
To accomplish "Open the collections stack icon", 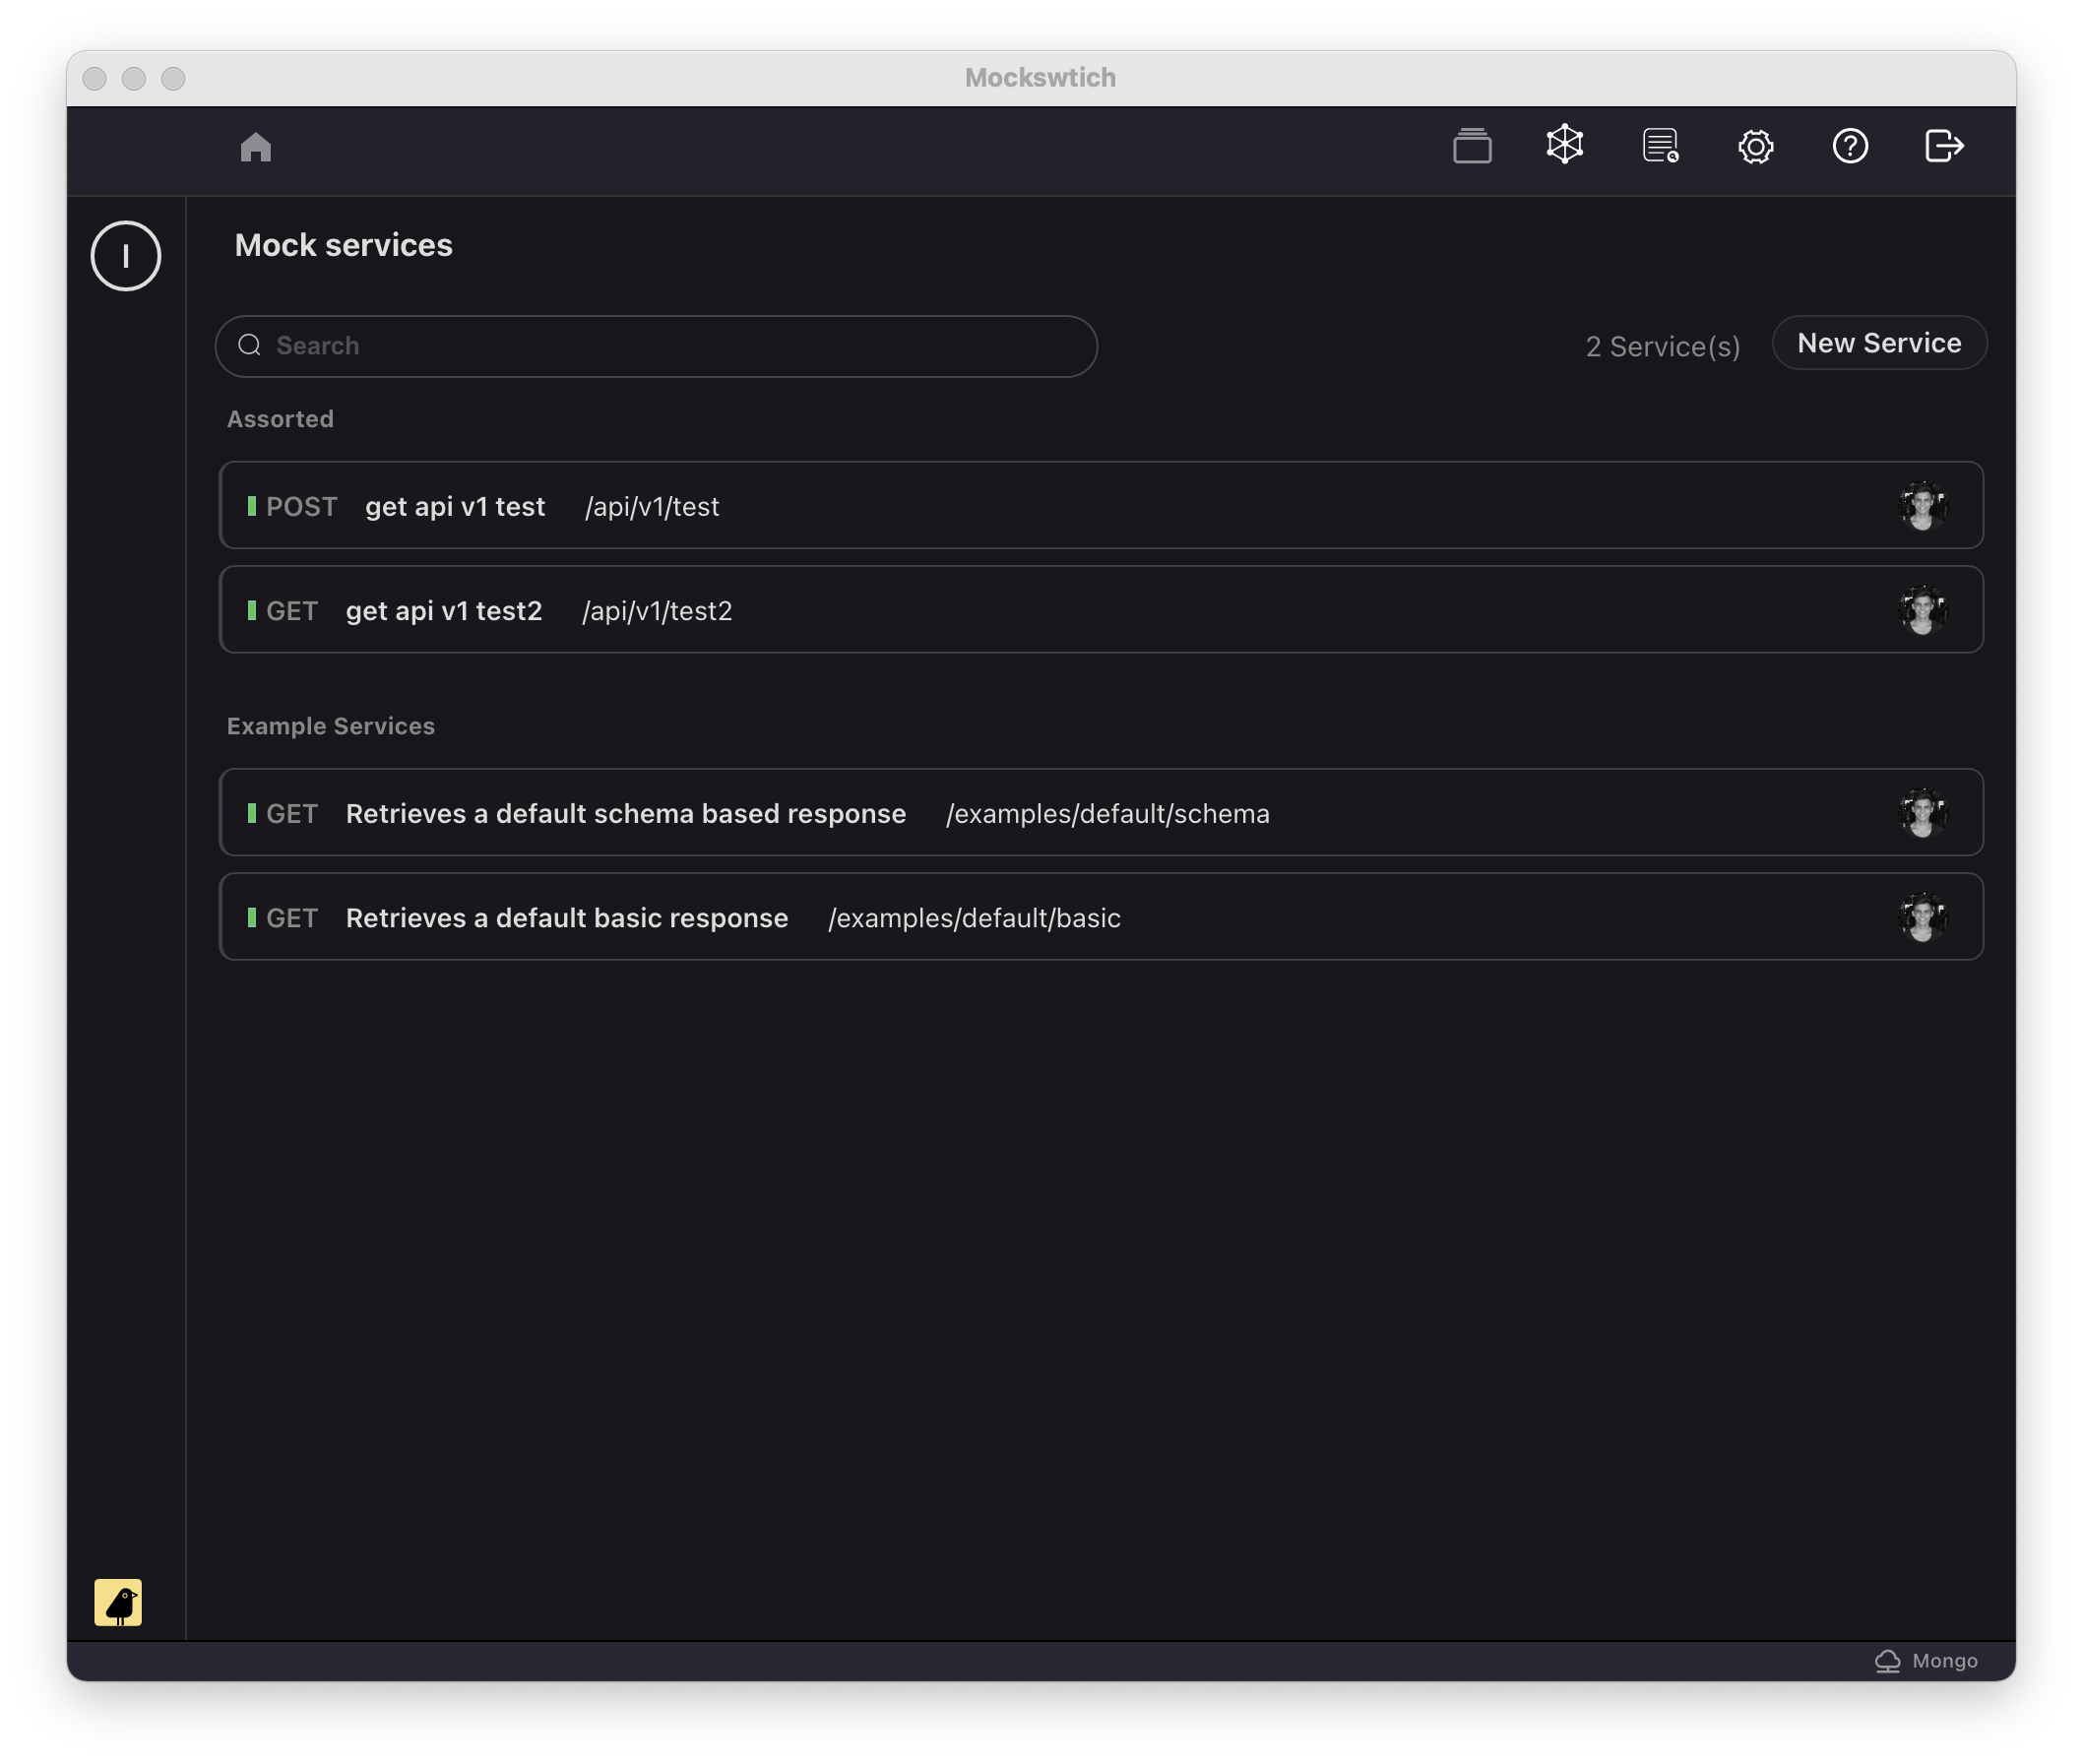I will pos(1472,146).
